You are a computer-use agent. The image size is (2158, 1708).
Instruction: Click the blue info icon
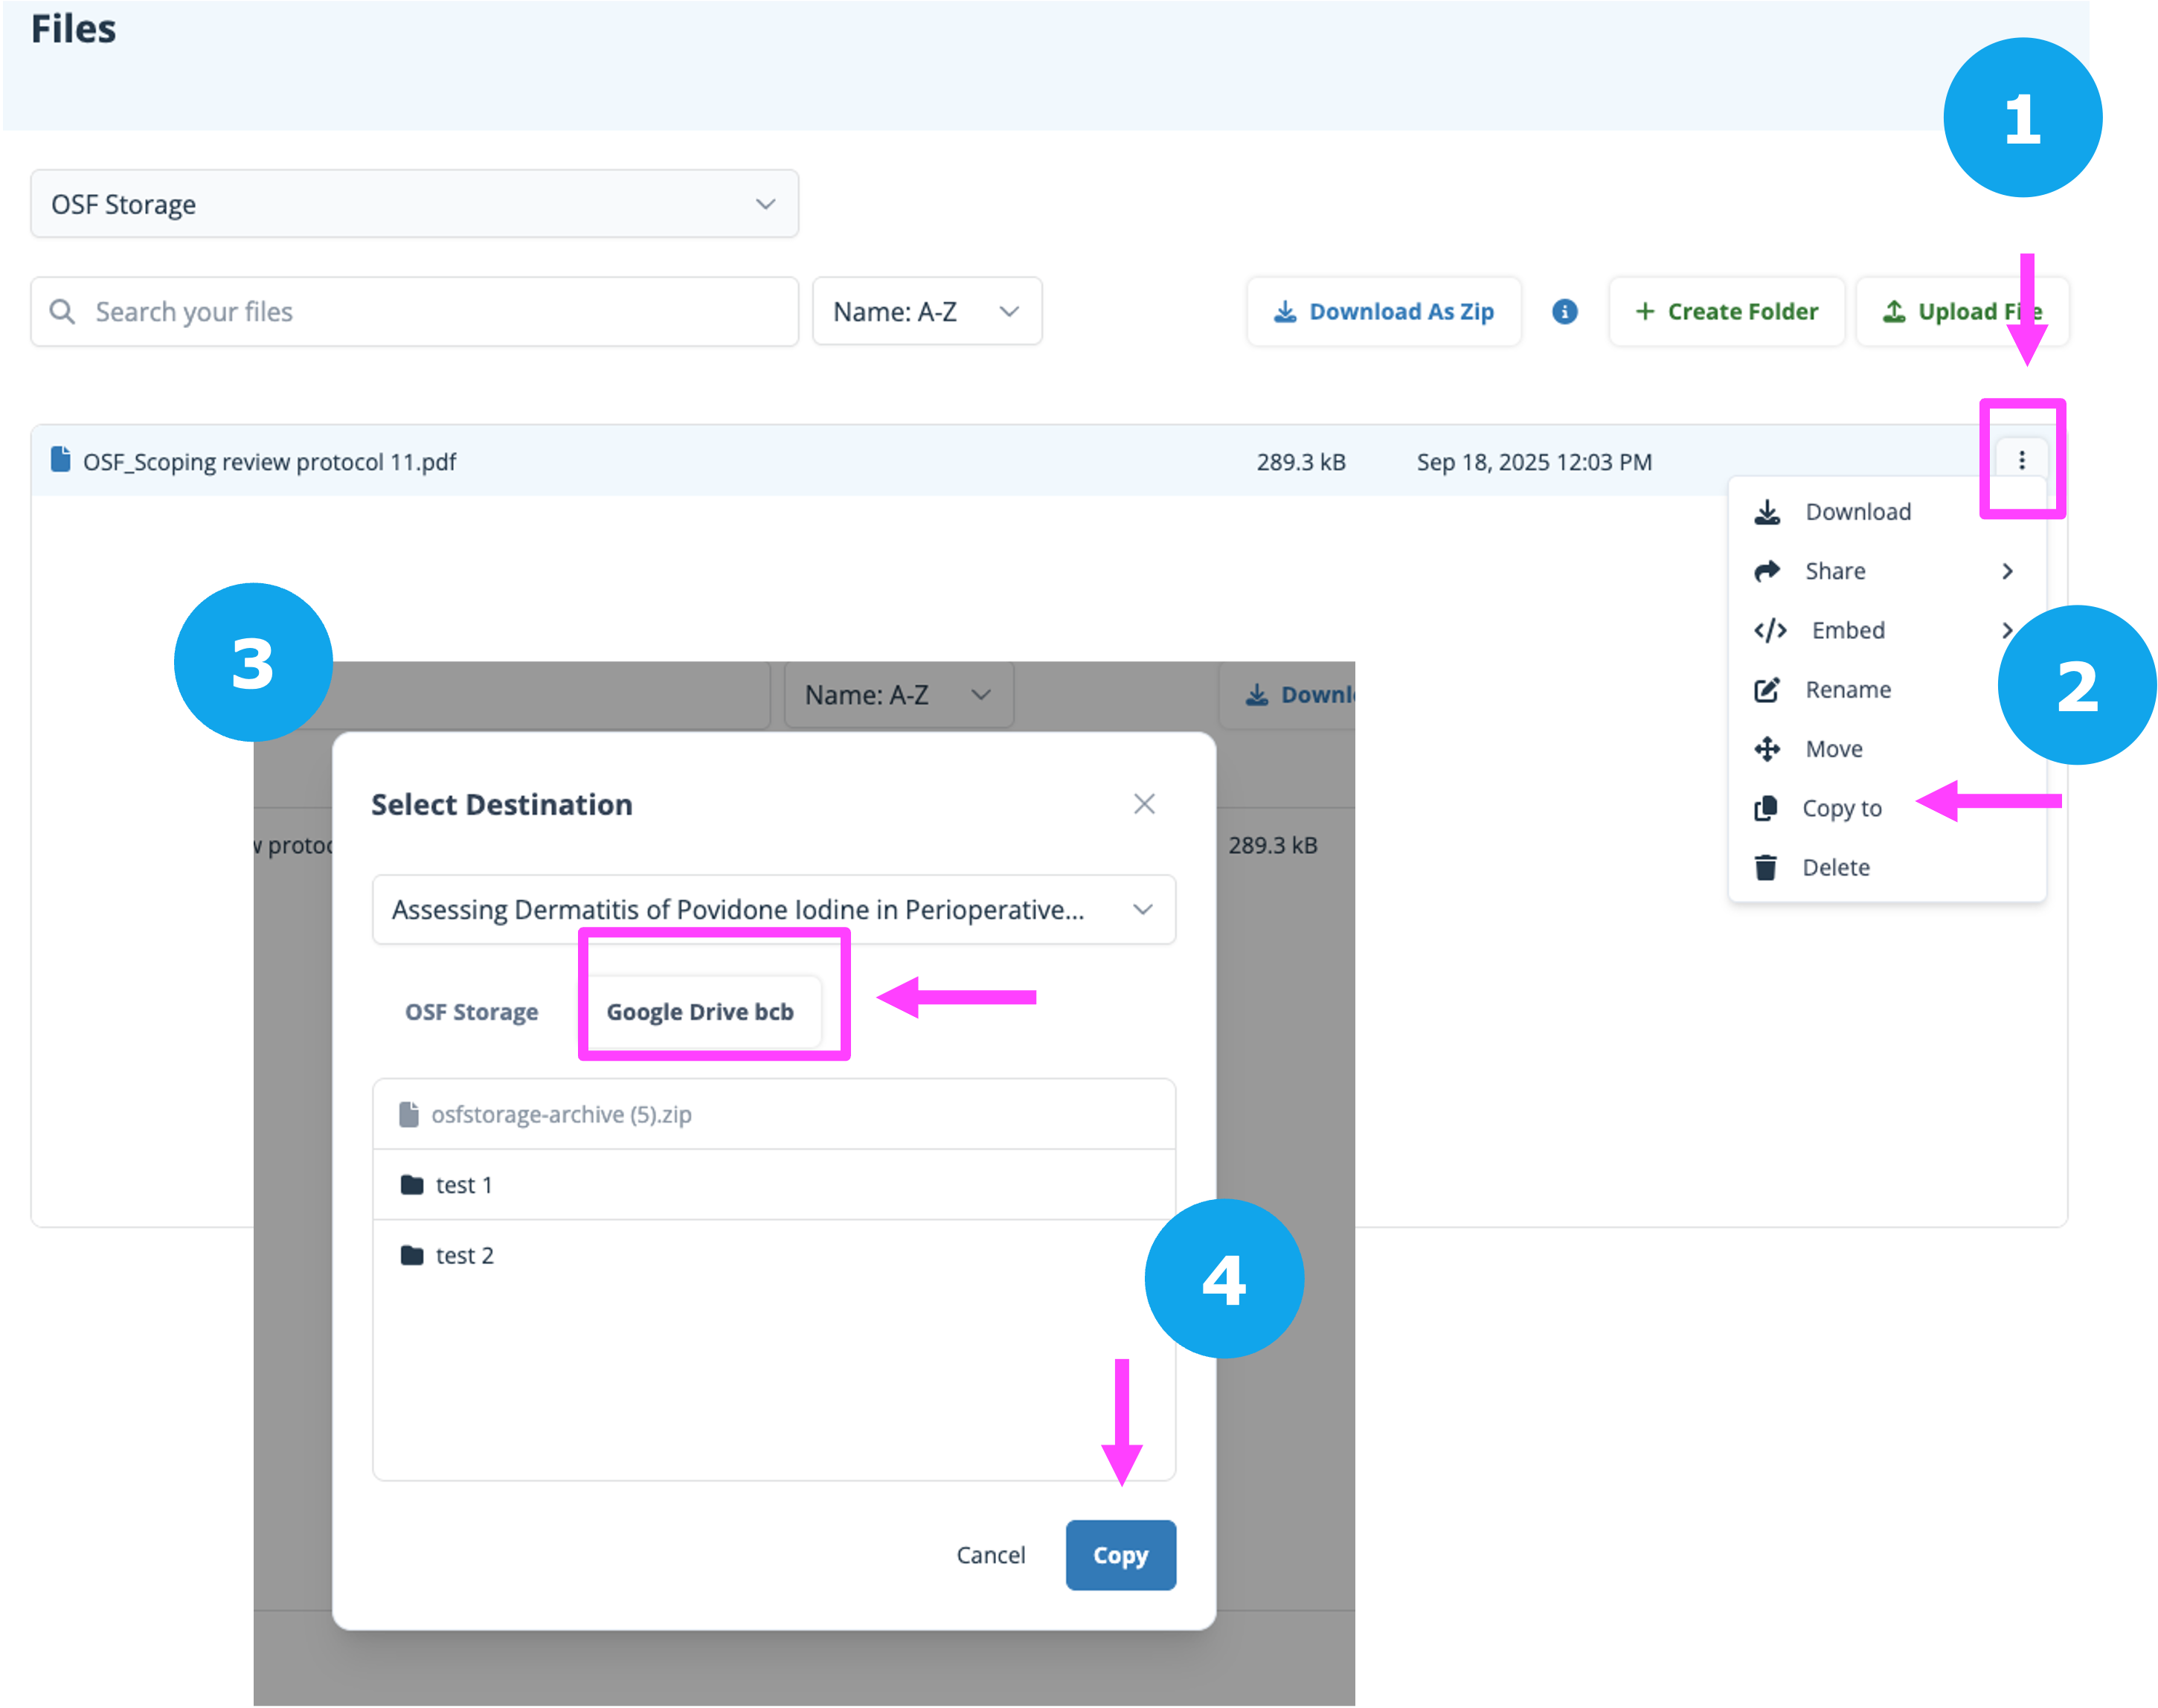(1564, 312)
